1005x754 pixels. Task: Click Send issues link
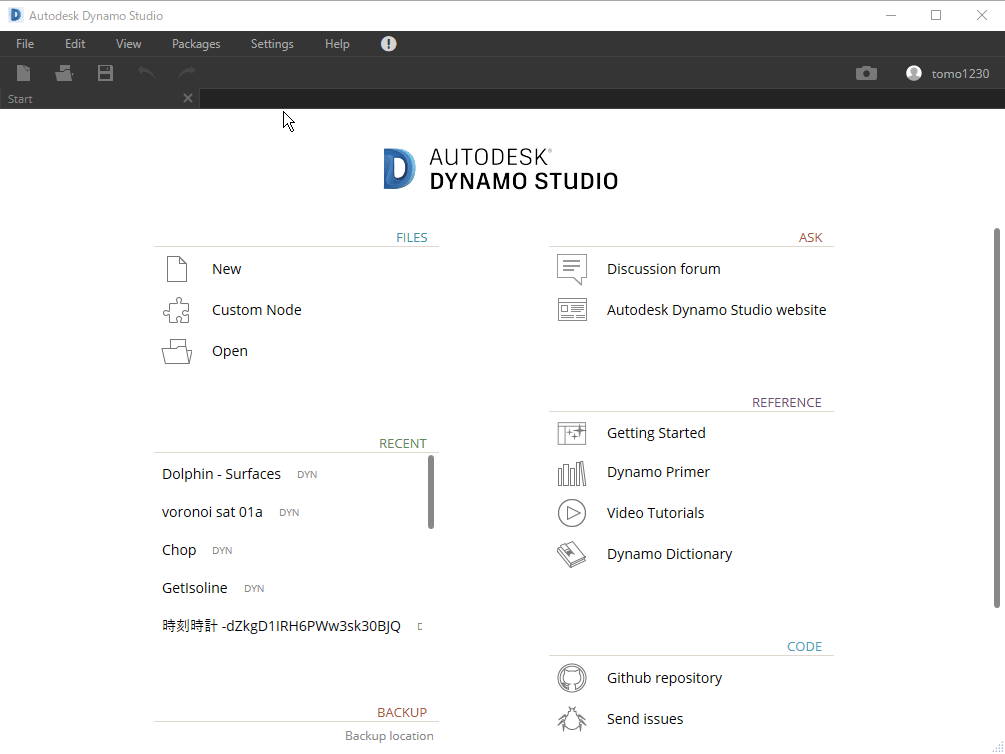pos(645,719)
